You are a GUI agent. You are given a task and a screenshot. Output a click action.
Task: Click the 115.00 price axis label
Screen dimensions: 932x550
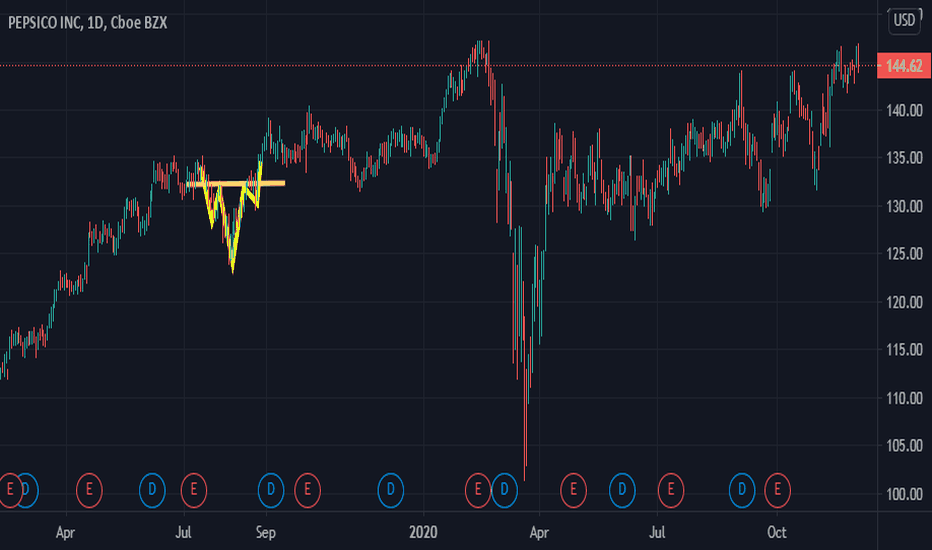904,350
